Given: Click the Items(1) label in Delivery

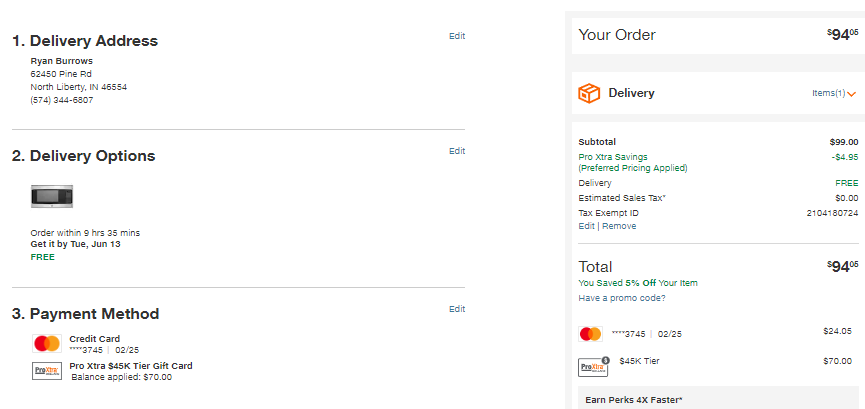Looking at the screenshot, I should pyautogui.click(x=828, y=93).
